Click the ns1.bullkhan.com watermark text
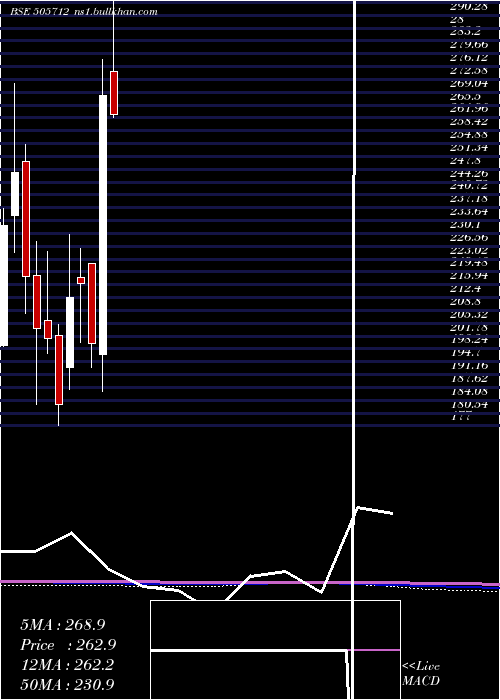 [117, 12]
